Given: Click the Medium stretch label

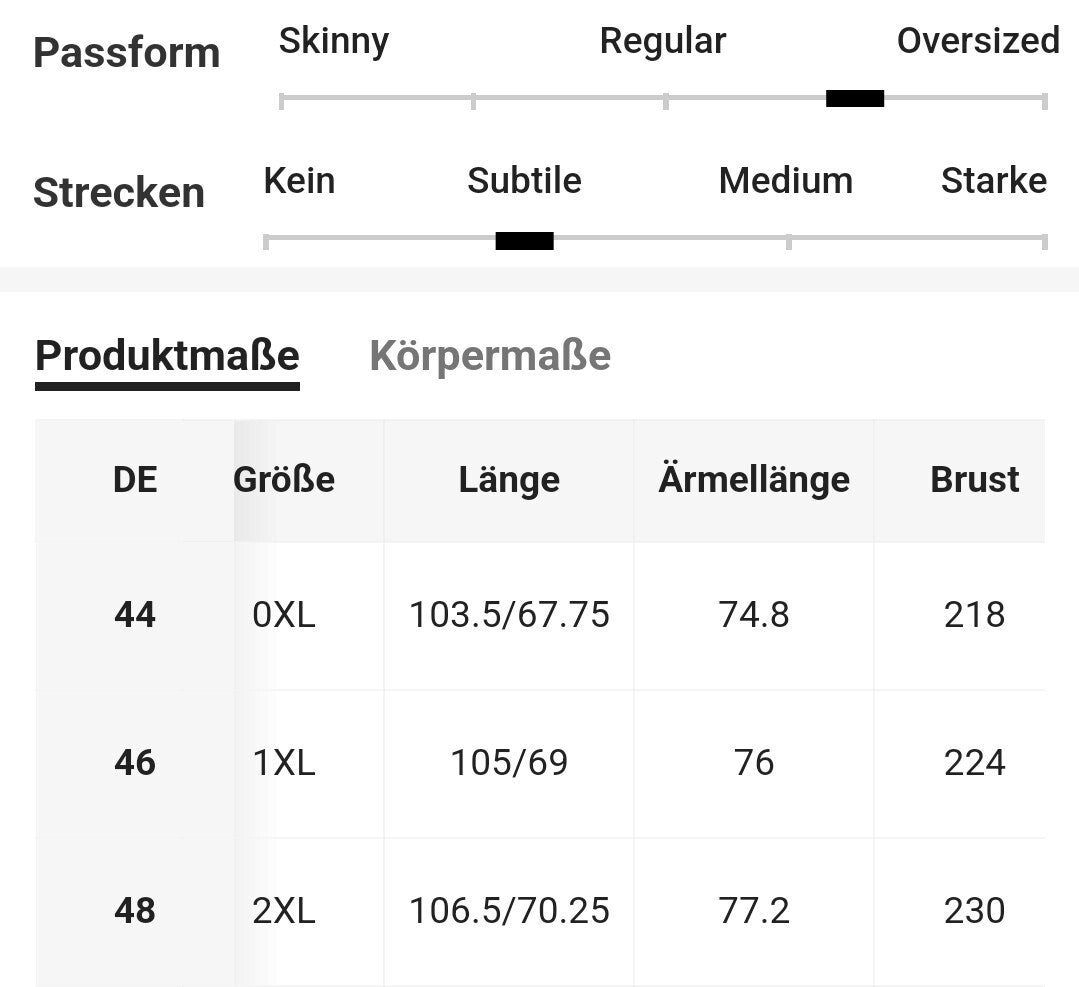Looking at the screenshot, I should (x=785, y=182).
